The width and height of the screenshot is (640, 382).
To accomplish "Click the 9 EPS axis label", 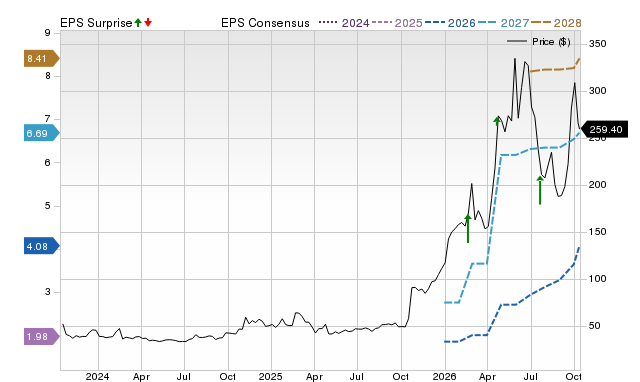I will pos(48,33).
